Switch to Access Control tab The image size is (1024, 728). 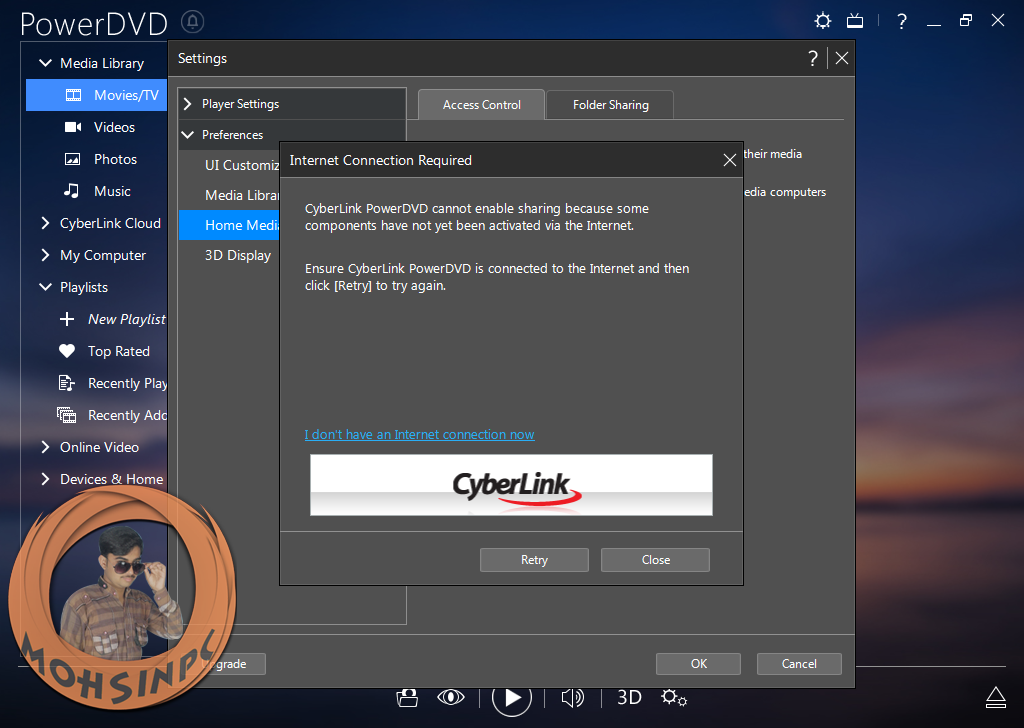coord(481,104)
